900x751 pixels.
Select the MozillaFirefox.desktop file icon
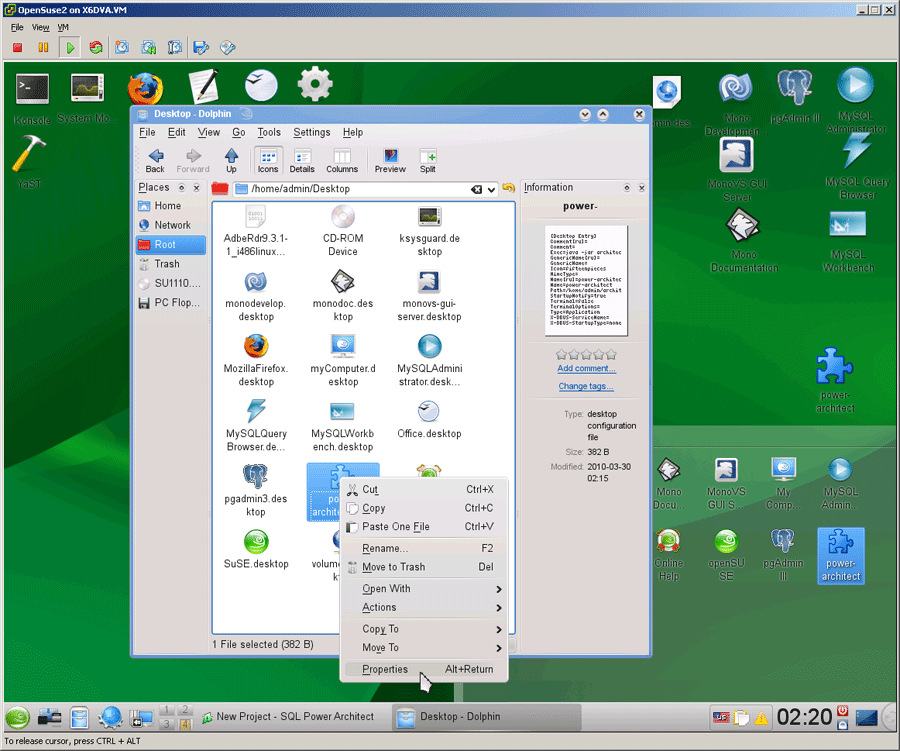[x=255, y=347]
